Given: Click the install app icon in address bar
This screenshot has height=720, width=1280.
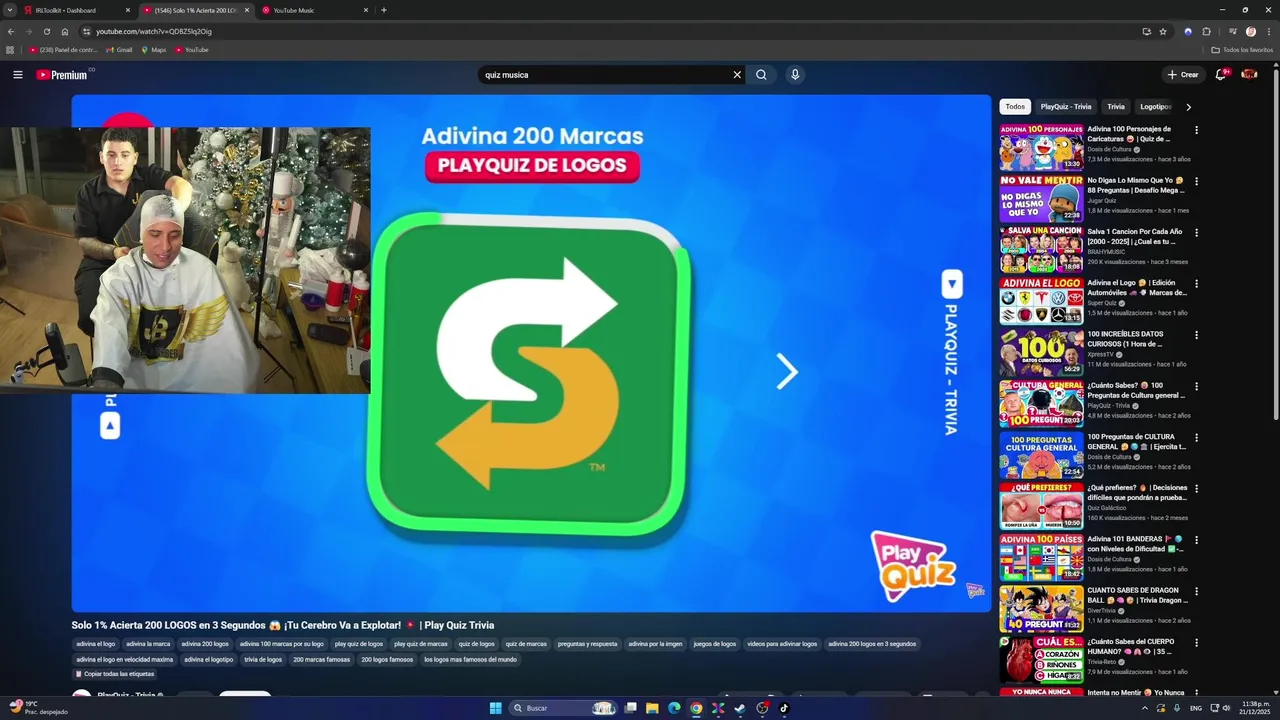Looking at the screenshot, I should click(1146, 31).
